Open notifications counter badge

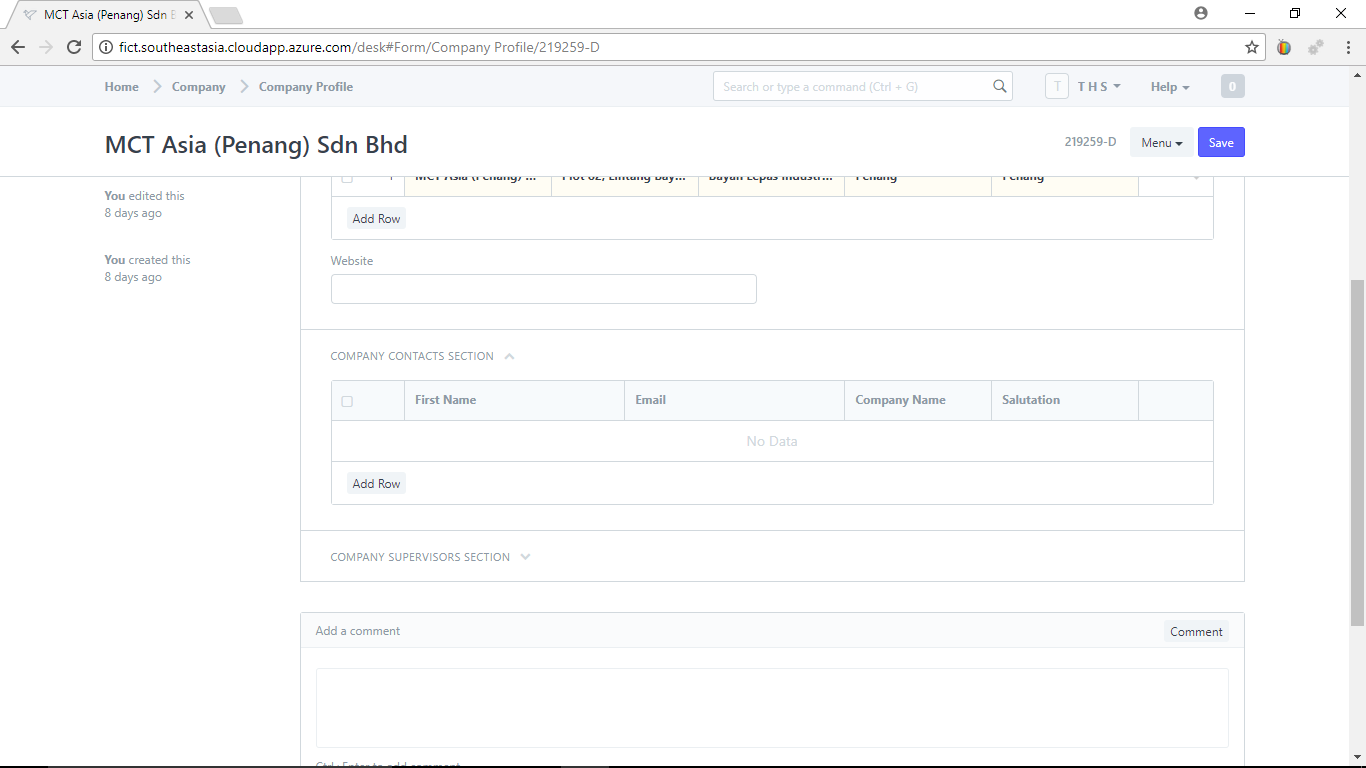tap(1232, 87)
